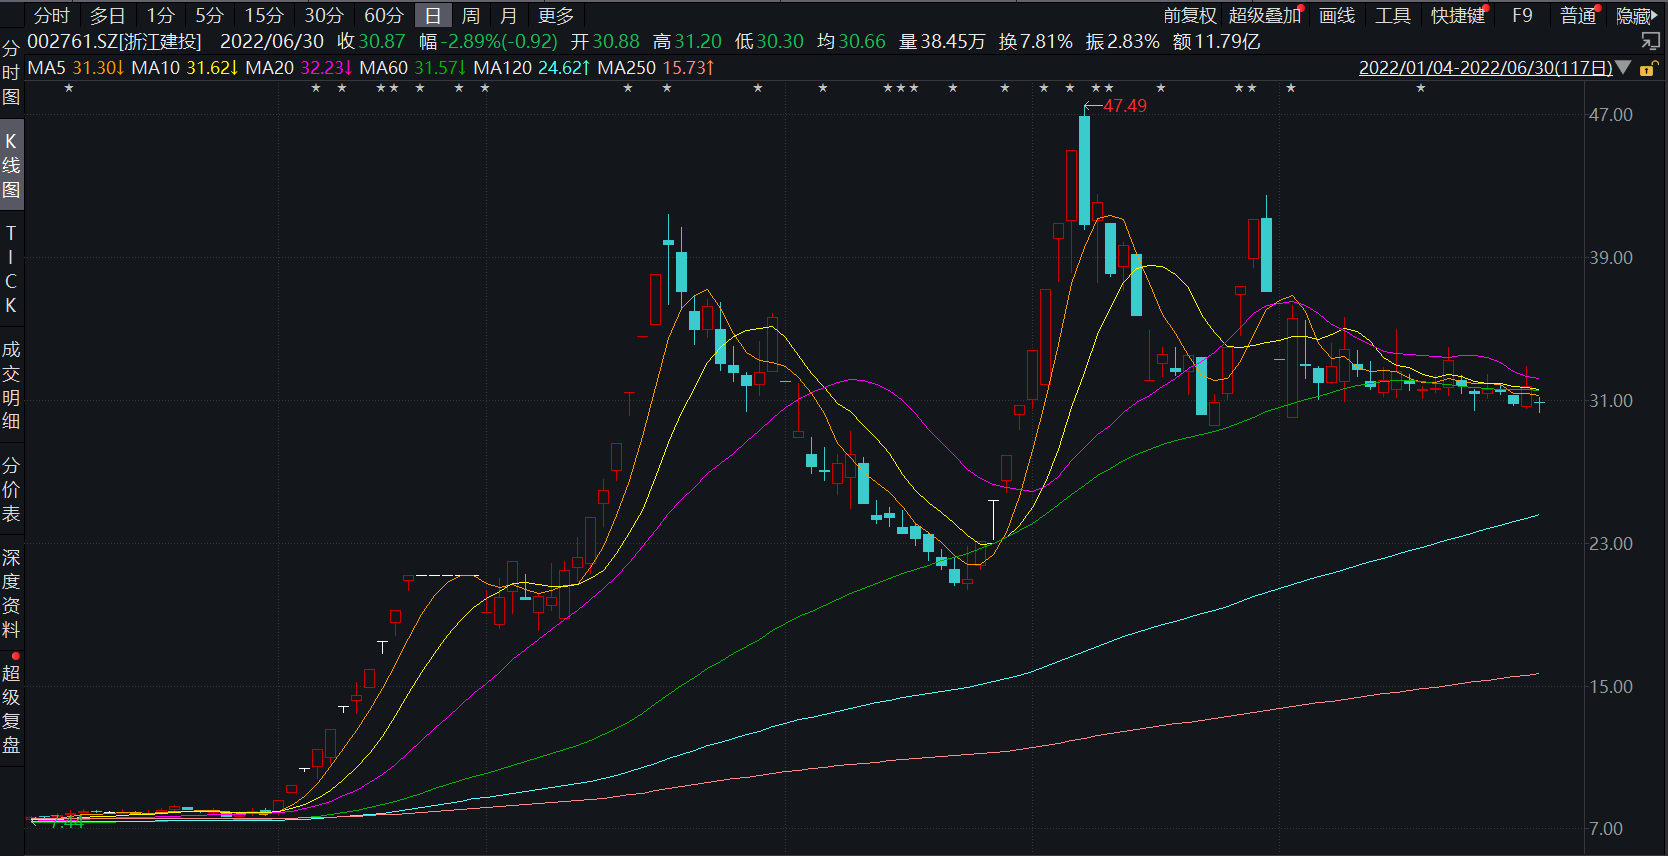This screenshot has width=1668, height=856.
Task: Open the 快捷键 shortcuts menu
Action: 1458,15
